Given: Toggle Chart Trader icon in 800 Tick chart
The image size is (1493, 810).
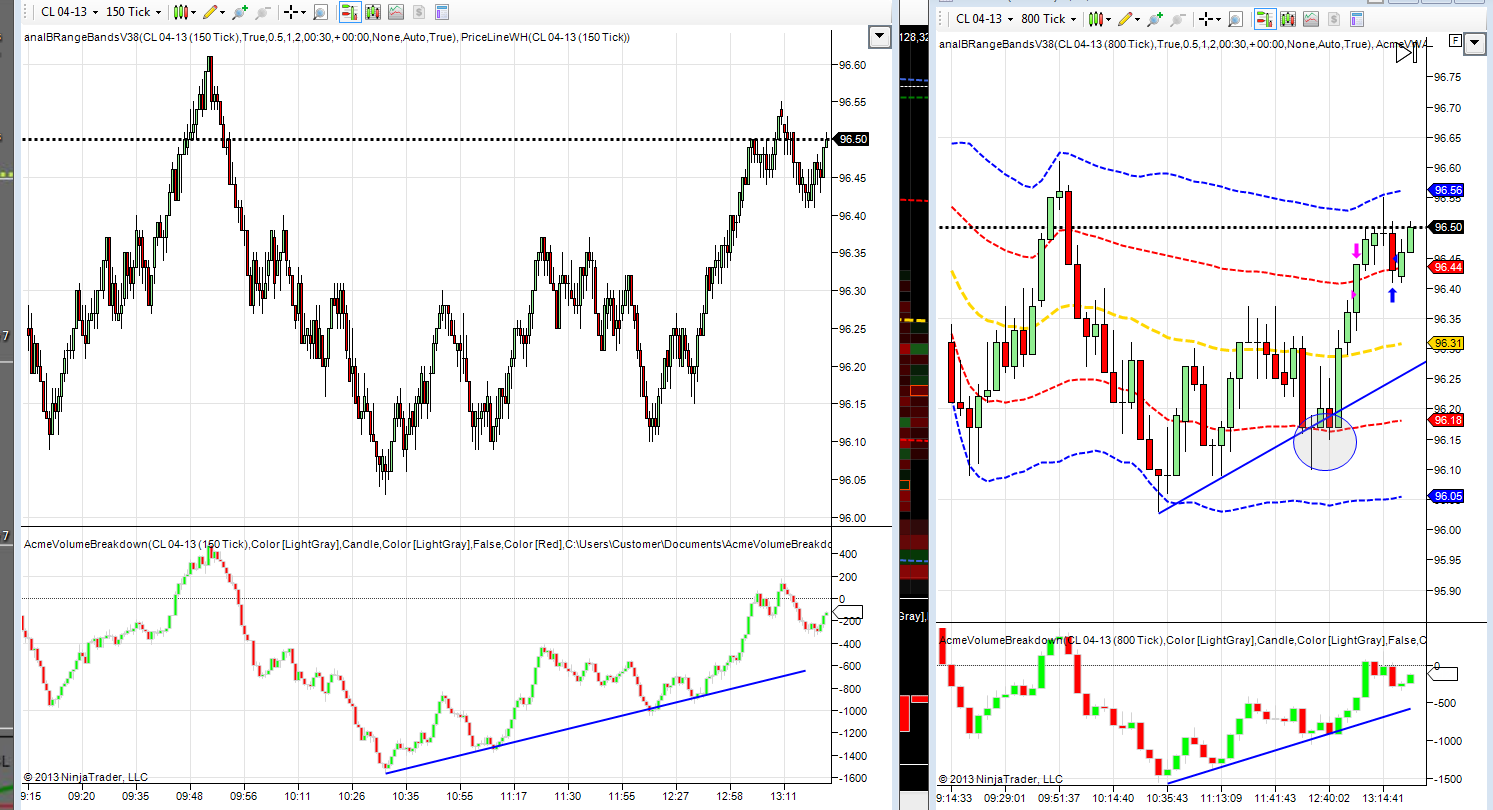Looking at the screenshot, I should (1264, 18).
